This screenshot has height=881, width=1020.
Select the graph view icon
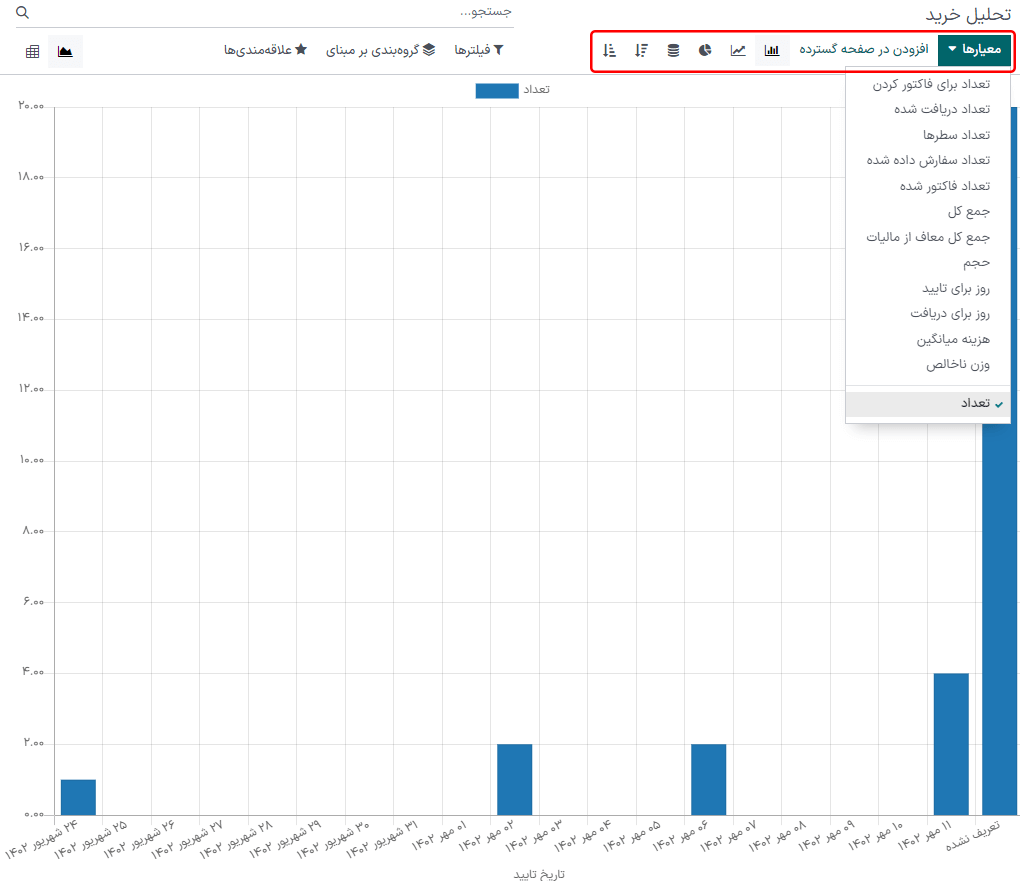point(65,51)
